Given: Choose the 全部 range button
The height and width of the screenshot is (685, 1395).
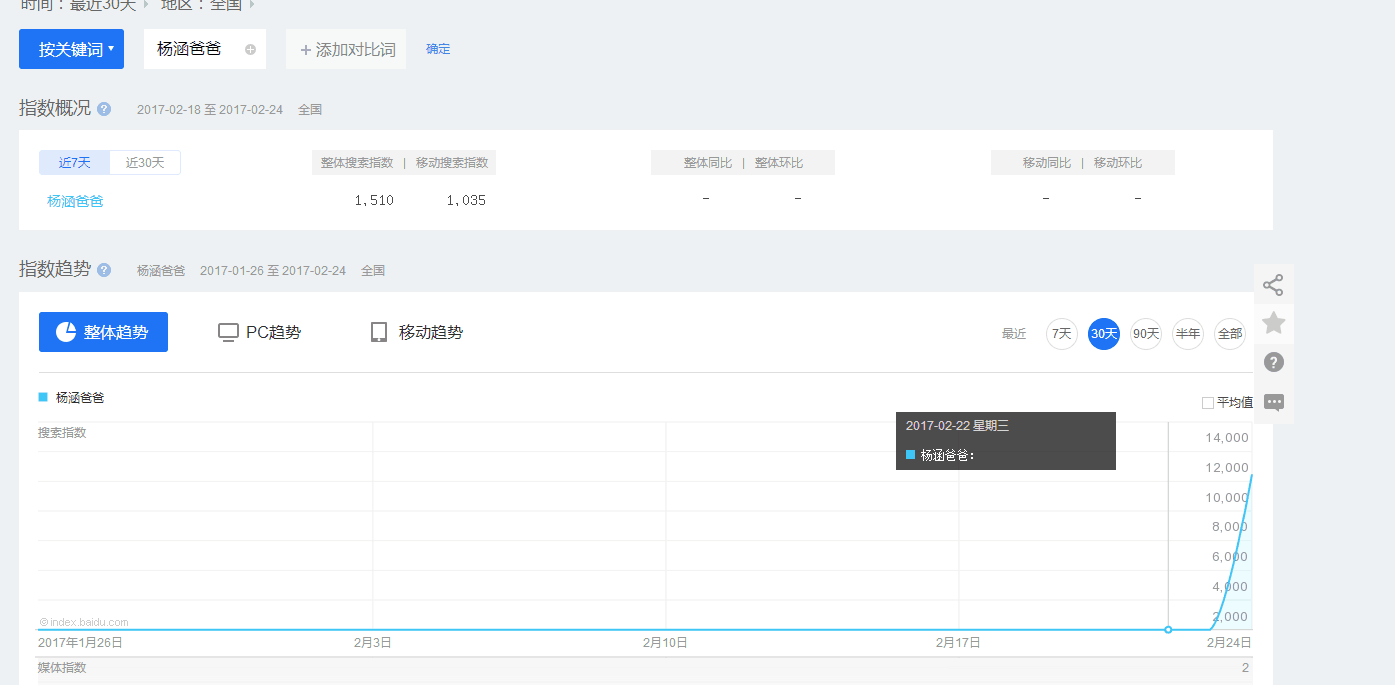Looking at the screenshot, I should click(x=1230, y=334).
